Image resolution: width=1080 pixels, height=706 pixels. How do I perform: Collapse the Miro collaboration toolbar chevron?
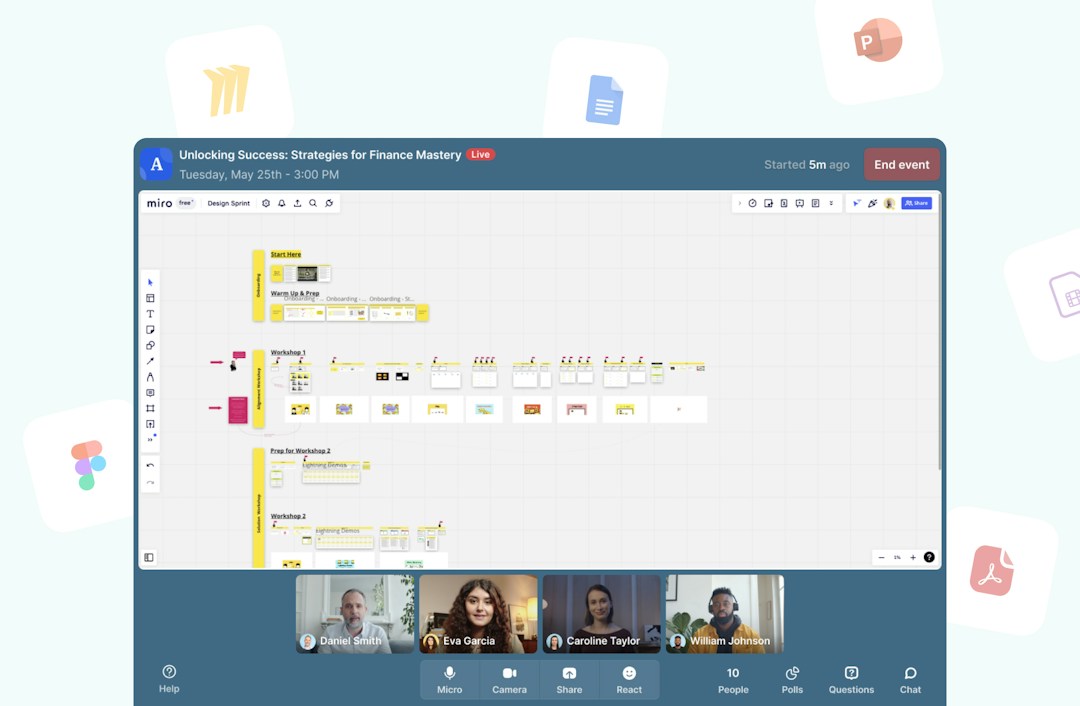click(x=740, y=203)
